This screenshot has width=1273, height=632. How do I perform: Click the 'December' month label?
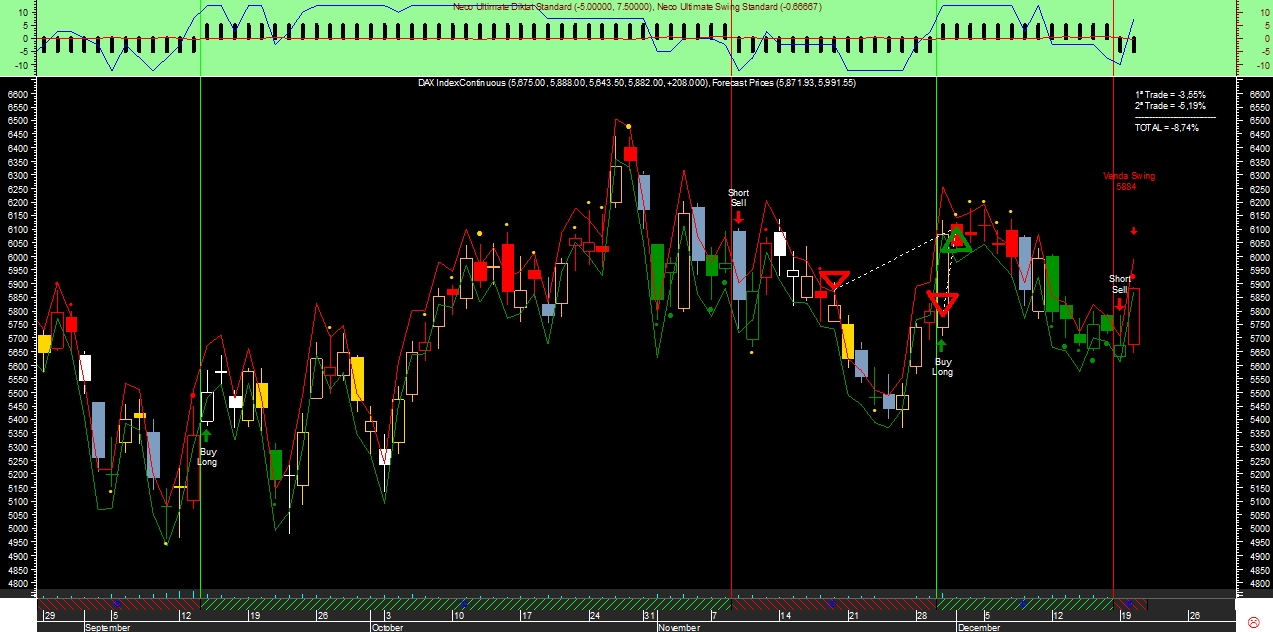tap(979, 627)
